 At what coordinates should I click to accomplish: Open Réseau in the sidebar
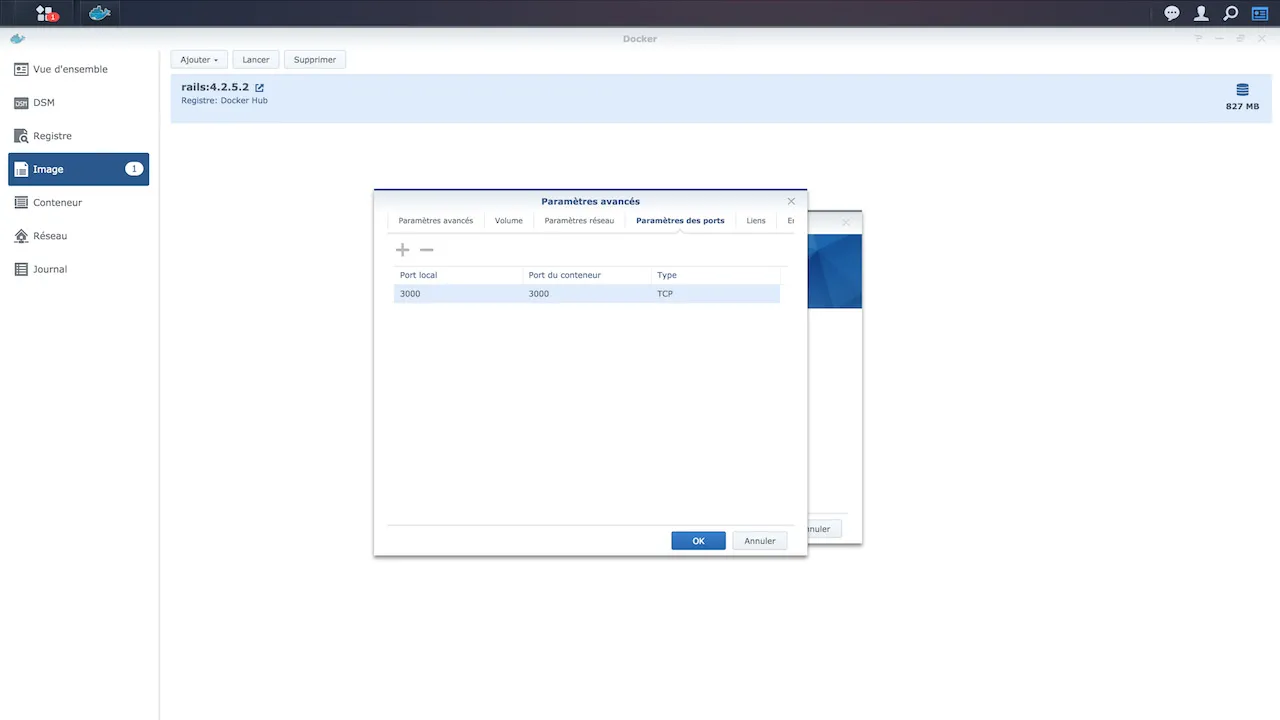point(78,236)
